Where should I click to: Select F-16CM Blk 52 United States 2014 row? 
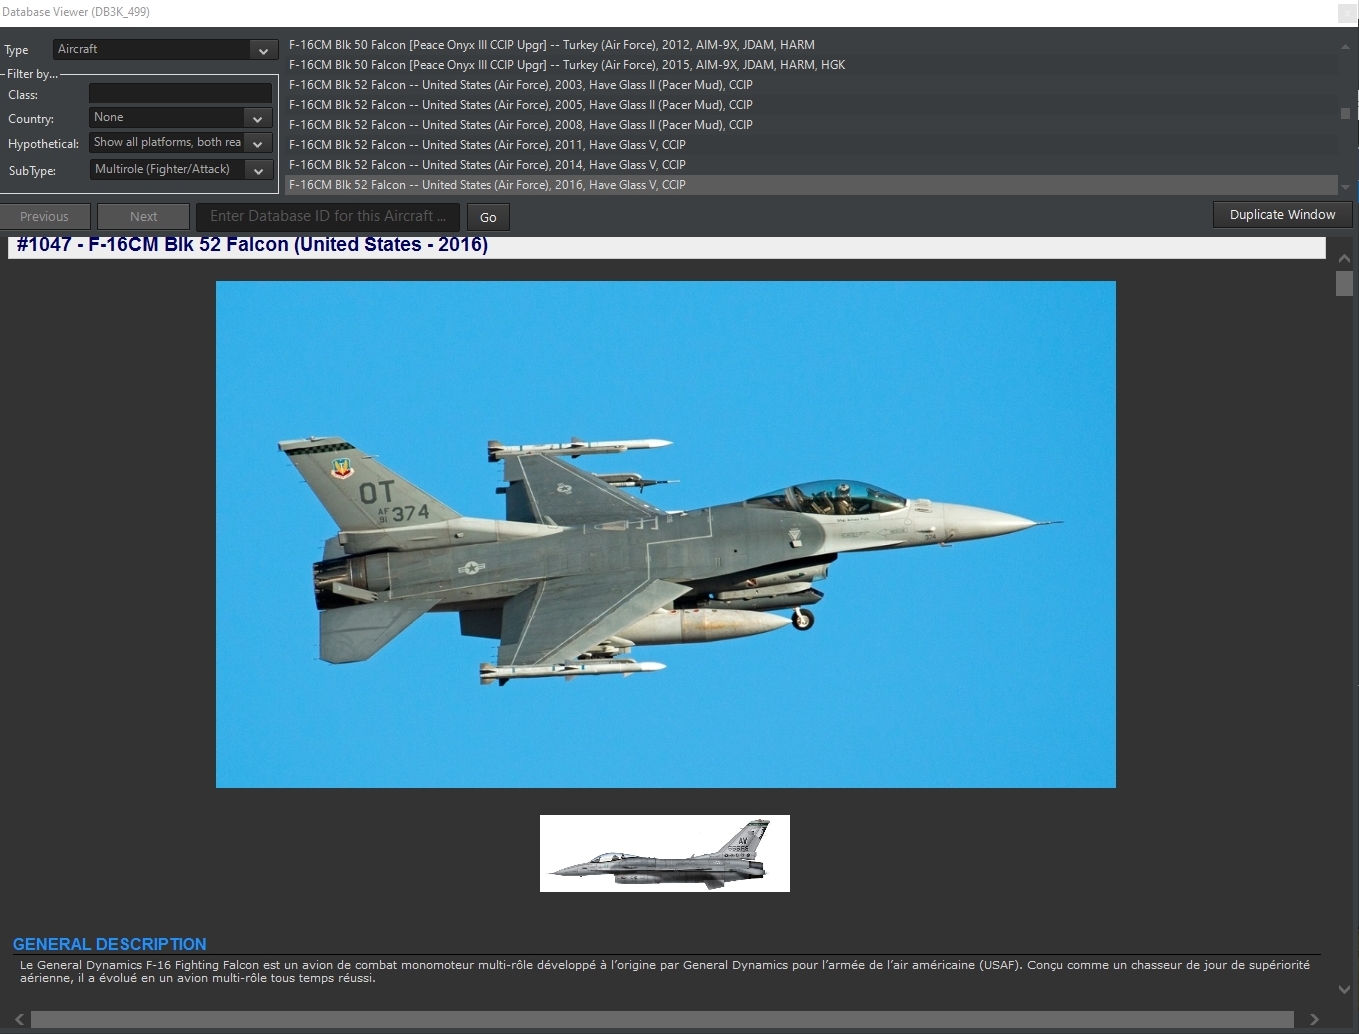[x=811, y=165]
